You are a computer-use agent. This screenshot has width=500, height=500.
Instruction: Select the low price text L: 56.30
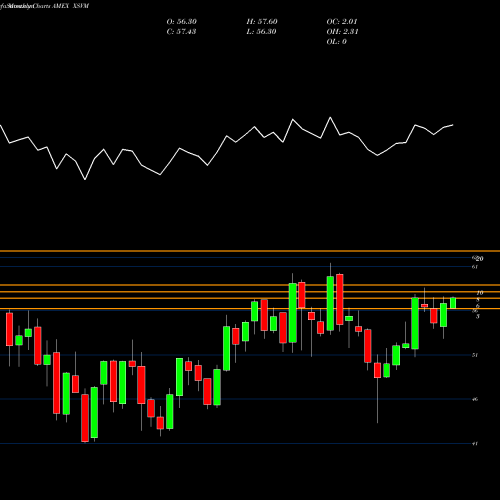(x=261, y=32)
